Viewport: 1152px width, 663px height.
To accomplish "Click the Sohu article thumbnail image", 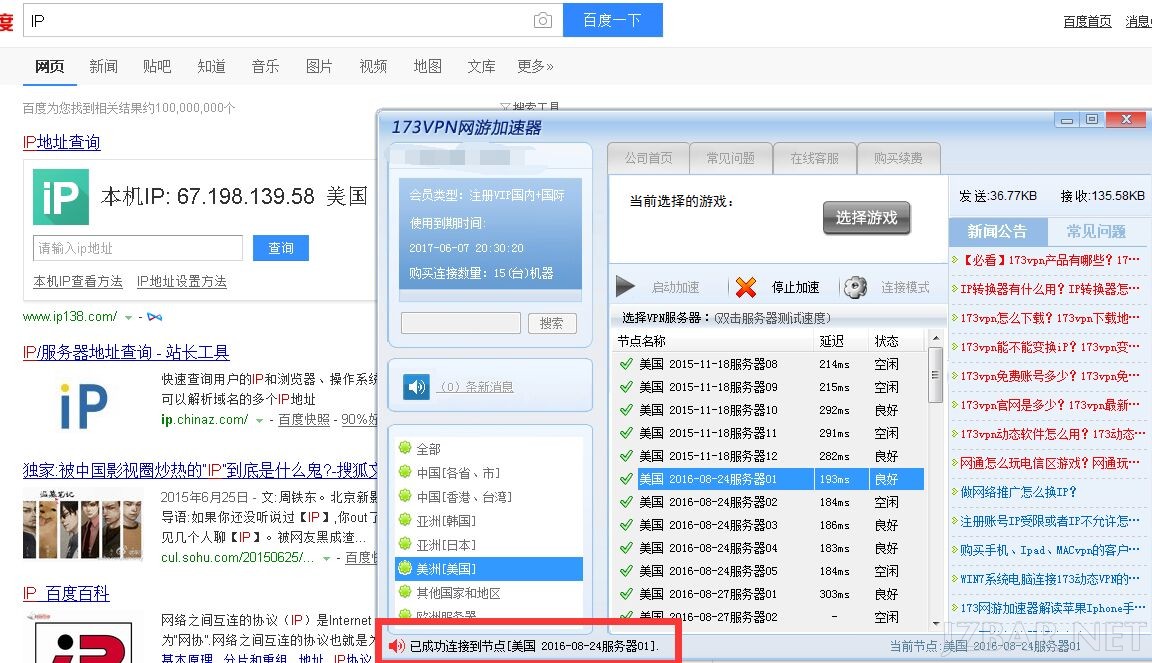I will point(81,525).
